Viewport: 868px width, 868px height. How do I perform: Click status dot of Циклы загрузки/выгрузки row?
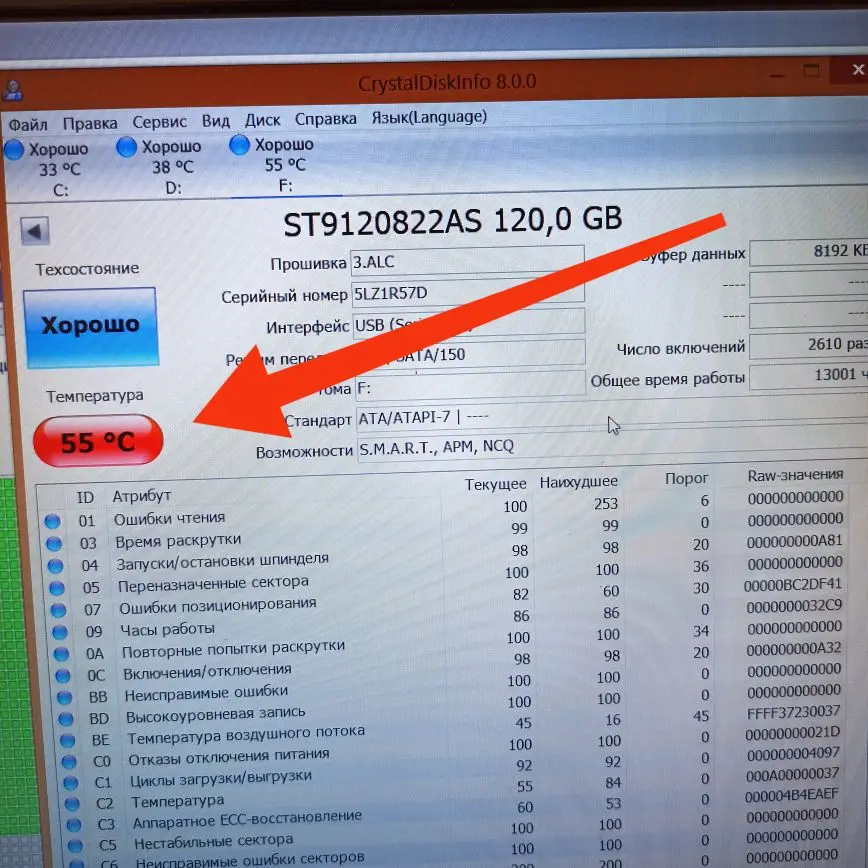71,783
